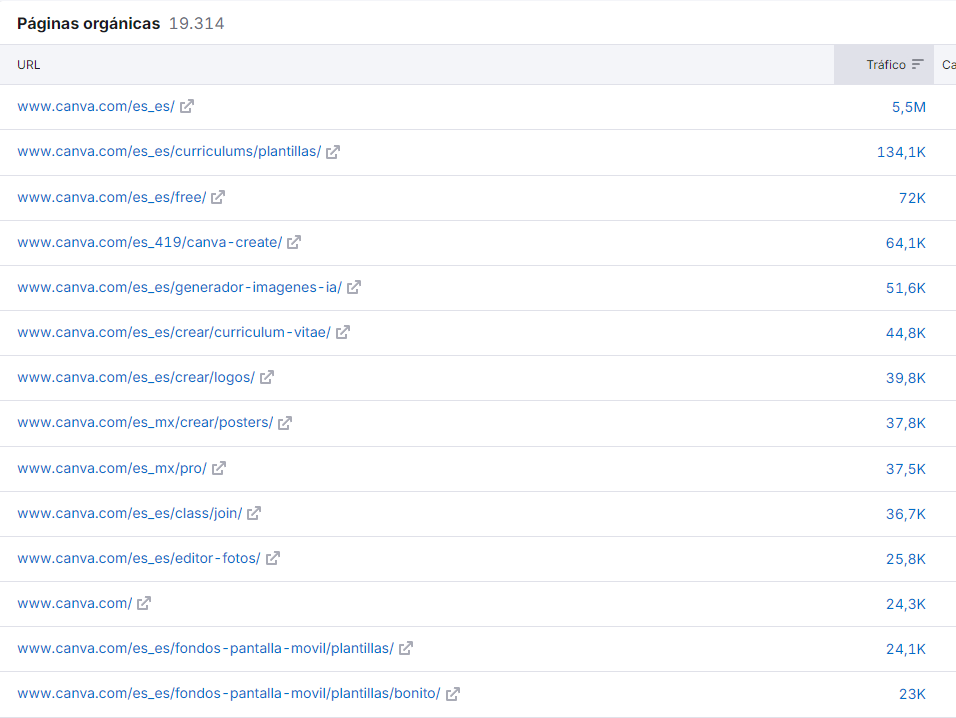Sort by the Tráfico column header

pos(884,65)
